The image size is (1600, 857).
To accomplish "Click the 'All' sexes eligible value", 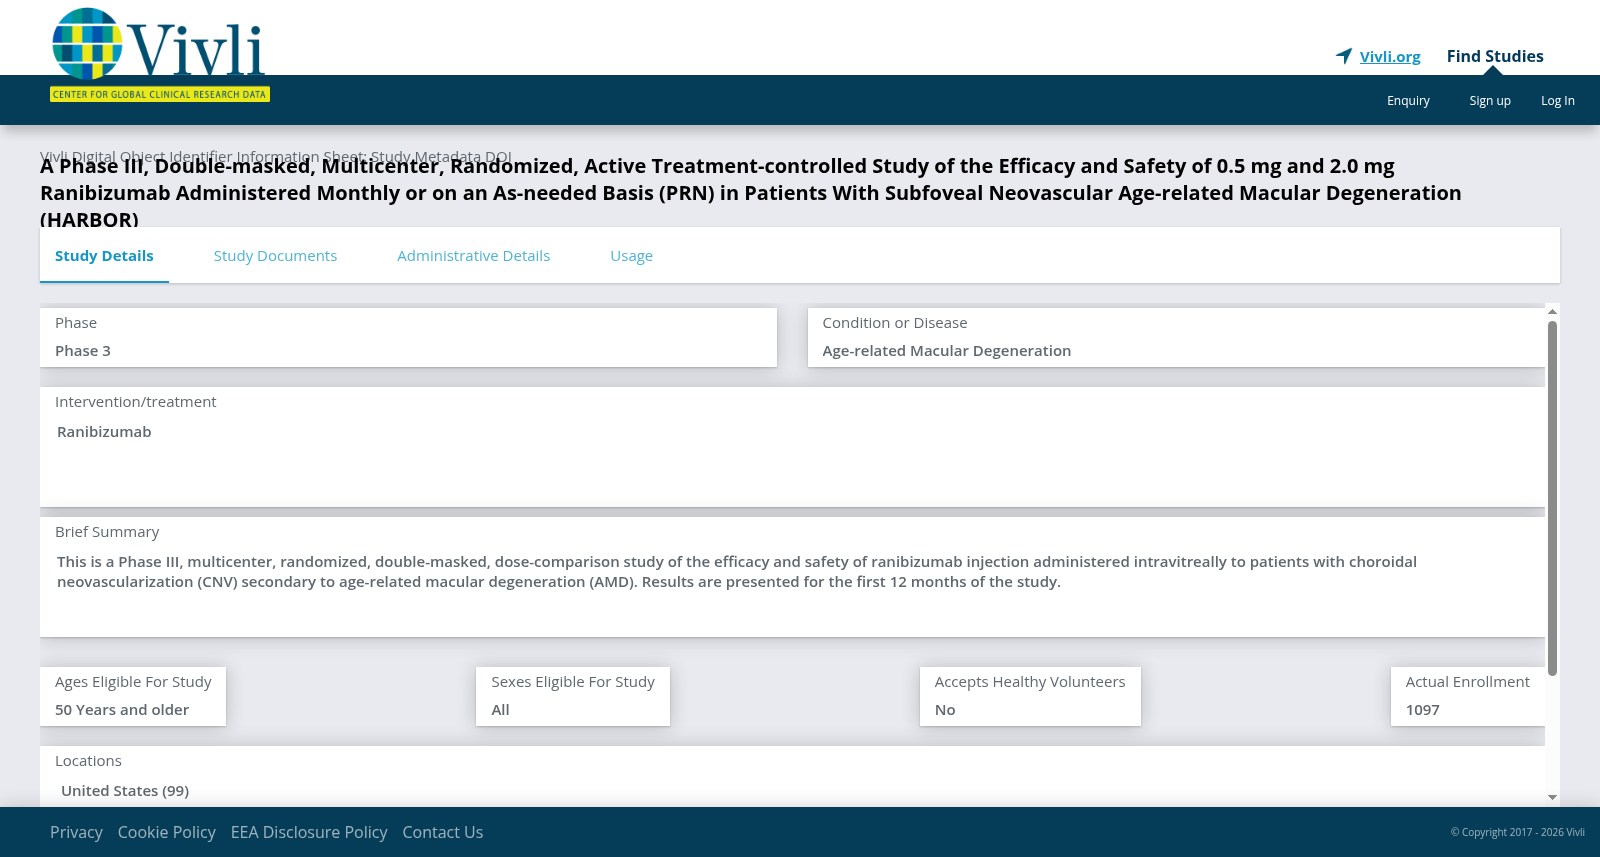I will (x=500, y=710).
